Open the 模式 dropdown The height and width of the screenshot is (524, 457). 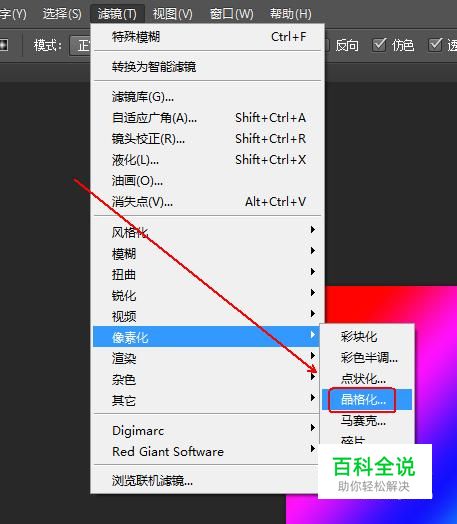pos(80,45)
